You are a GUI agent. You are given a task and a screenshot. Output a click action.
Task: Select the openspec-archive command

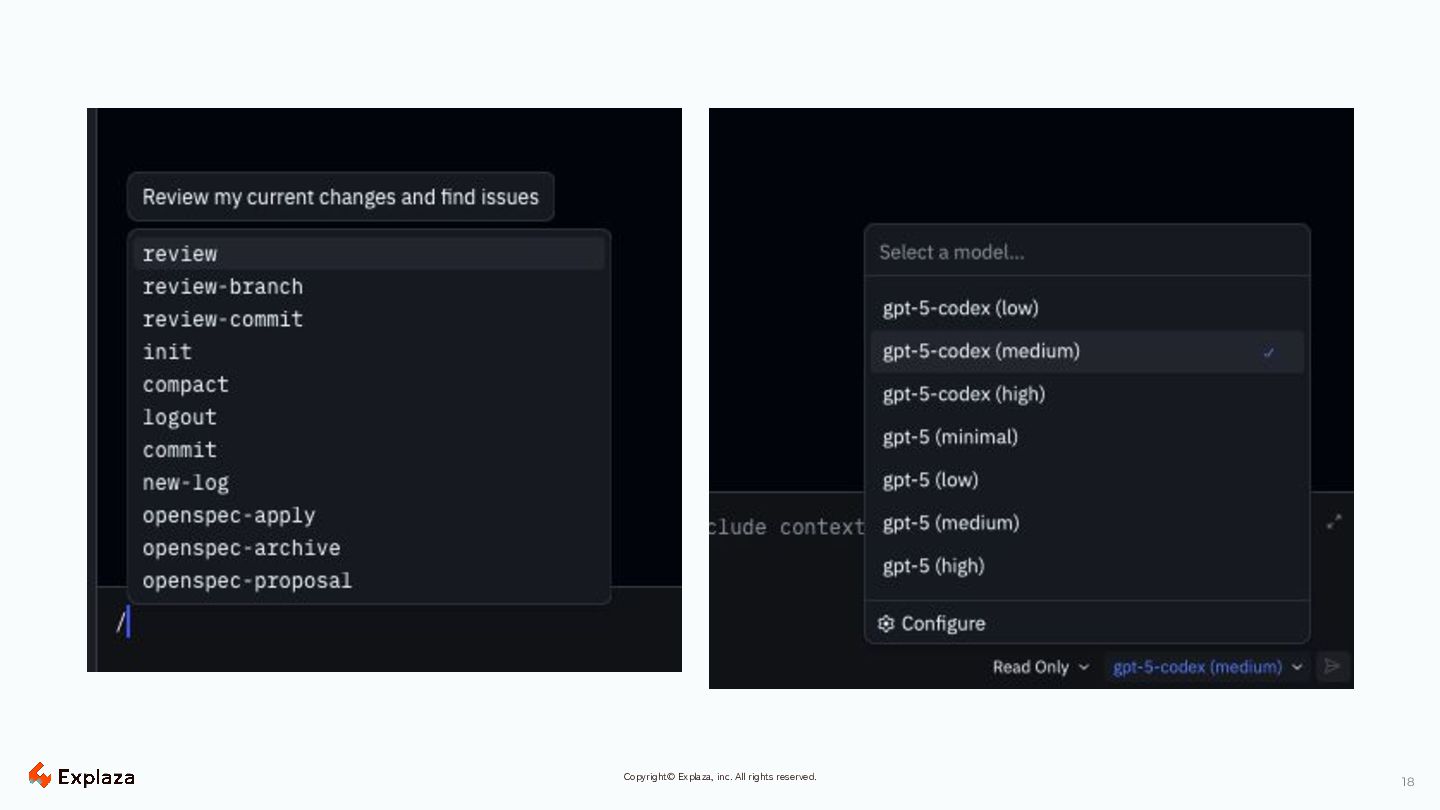(x=369, y=548)
